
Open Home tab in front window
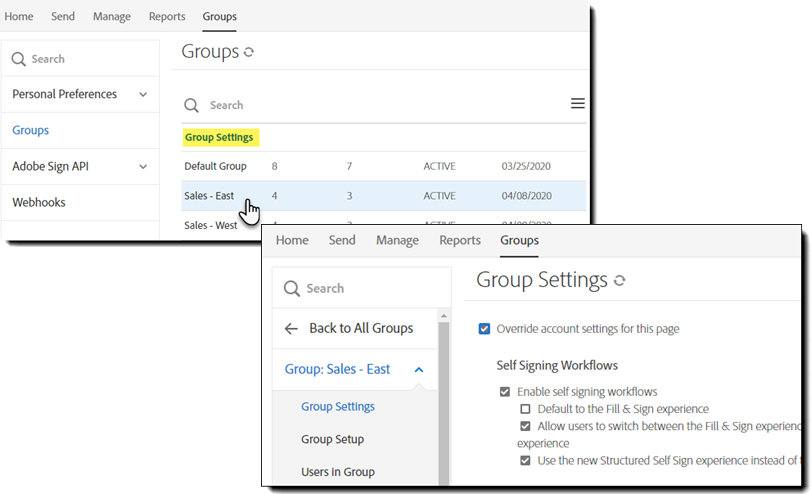(292, 240)
